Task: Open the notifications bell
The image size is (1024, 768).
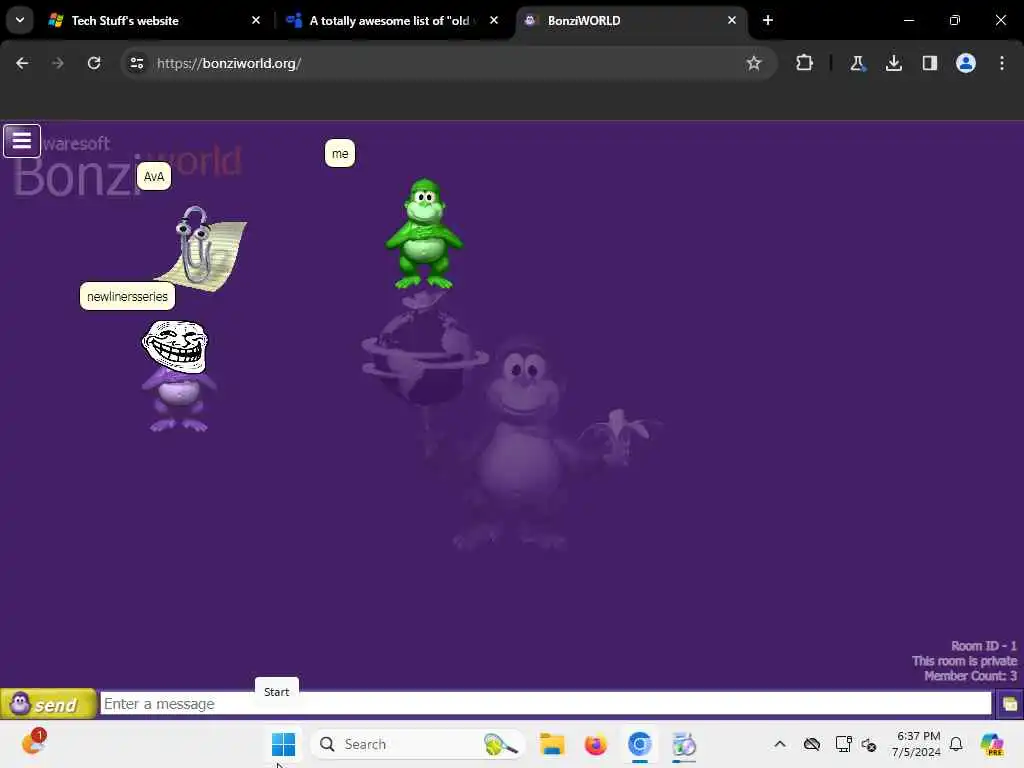Action: tap(956, 744)
